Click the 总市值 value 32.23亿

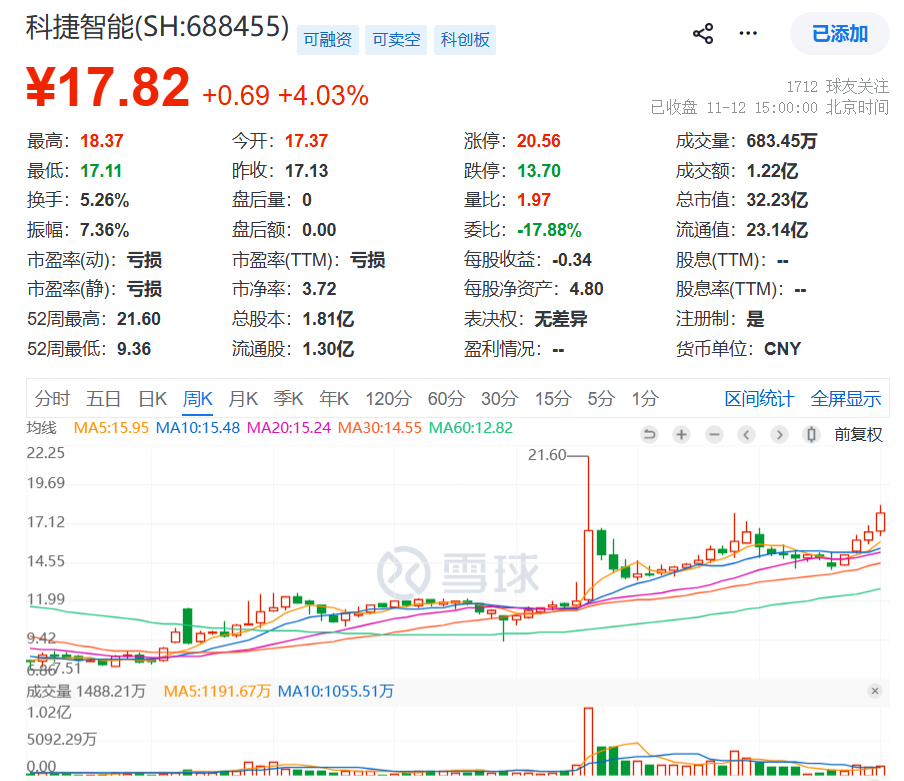[777, 199]
